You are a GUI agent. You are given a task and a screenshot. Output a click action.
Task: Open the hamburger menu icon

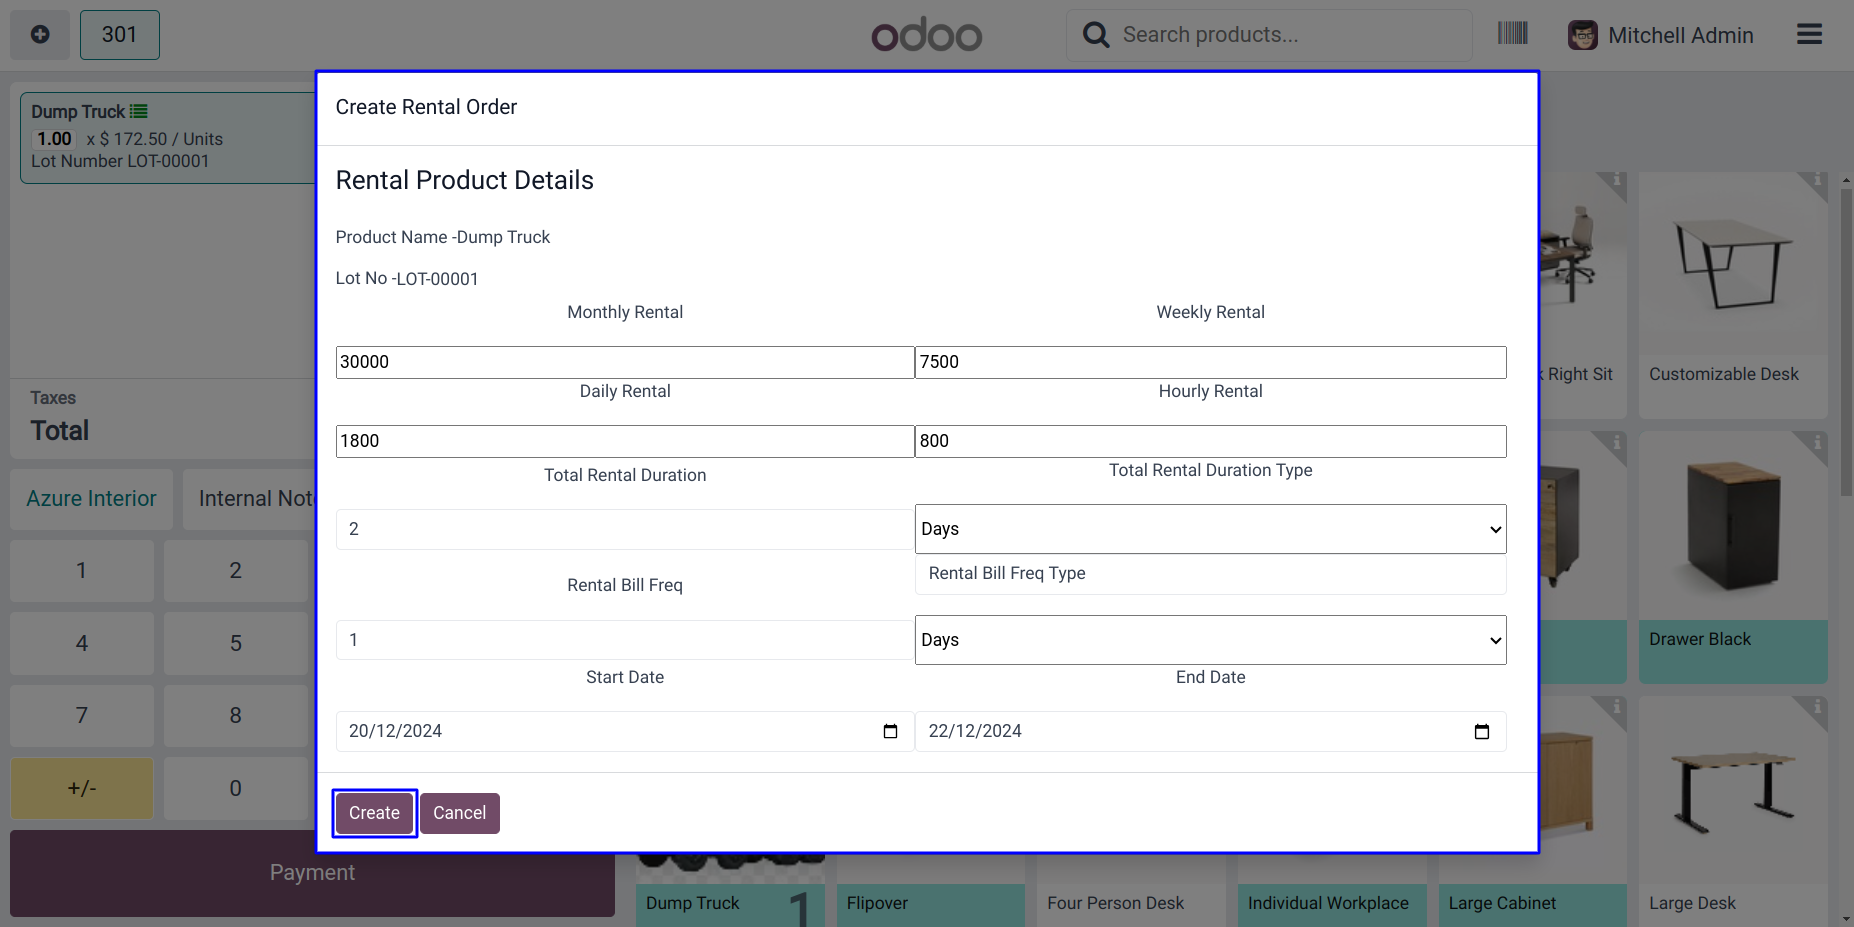point(1809,35)
